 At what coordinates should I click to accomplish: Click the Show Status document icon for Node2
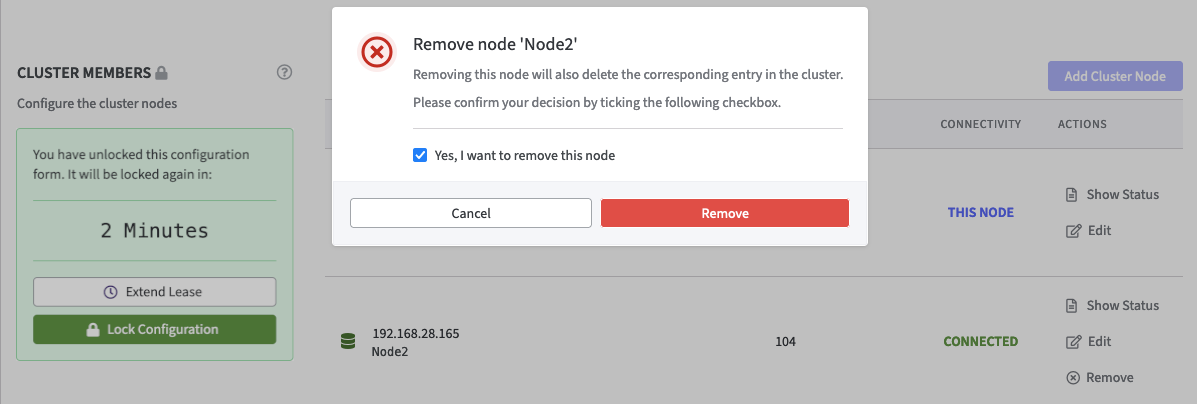(x=1073, y=305)
